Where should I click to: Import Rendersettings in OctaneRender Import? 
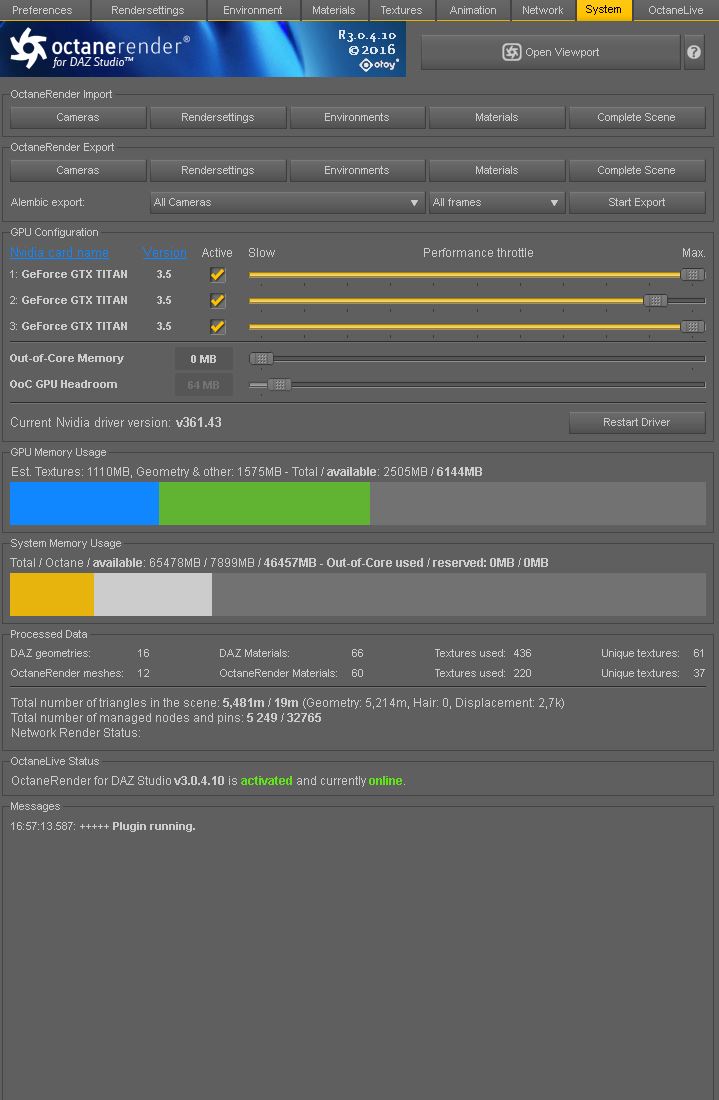click(x=217, y=117)
